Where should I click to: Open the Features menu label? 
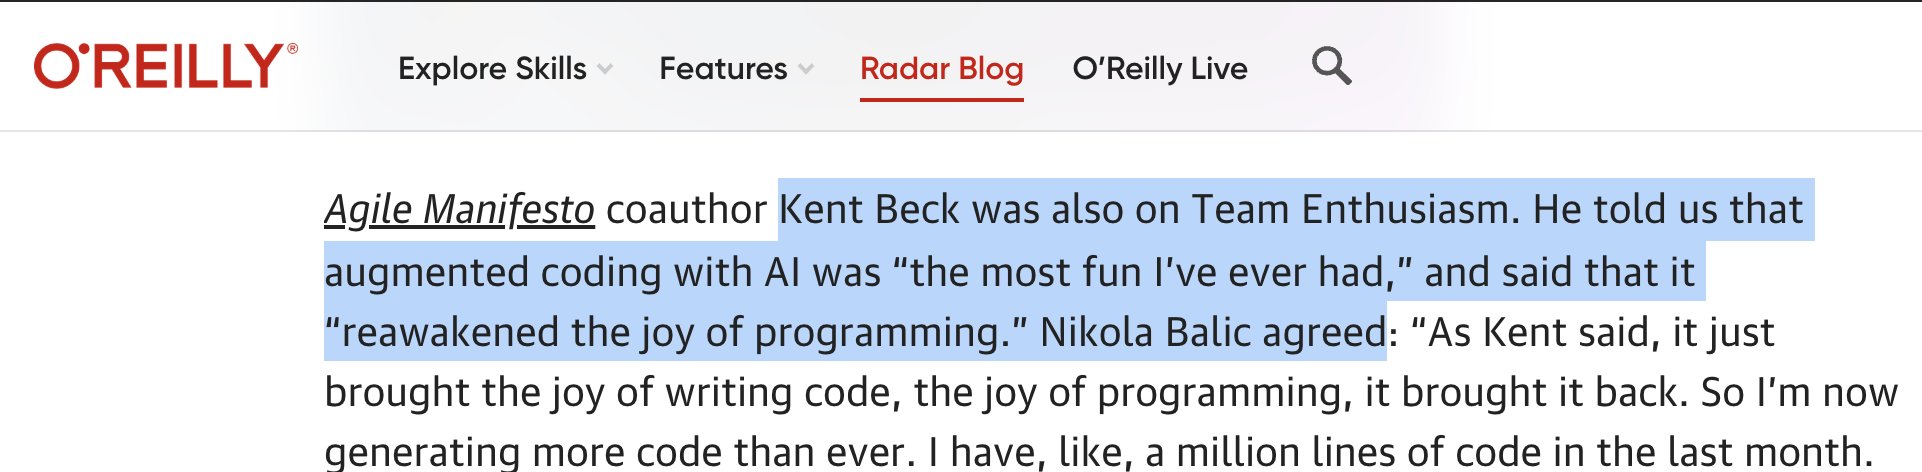click(723, 68)
